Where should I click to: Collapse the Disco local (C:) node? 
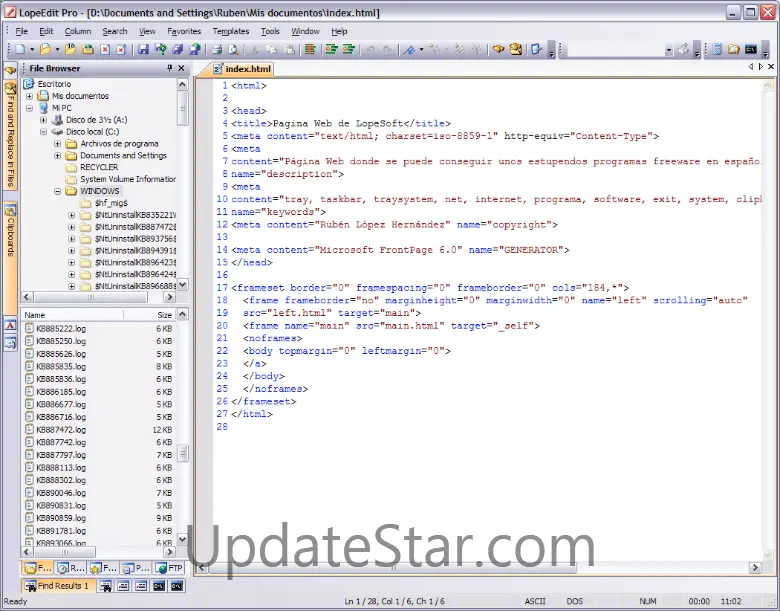pyautogui.click(x=43, y=132)
